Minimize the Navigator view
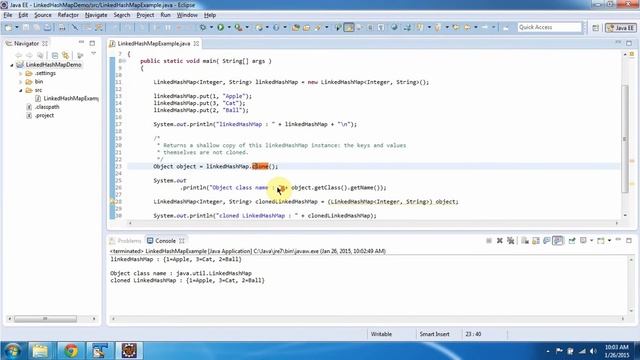 [x=81, y=43]
